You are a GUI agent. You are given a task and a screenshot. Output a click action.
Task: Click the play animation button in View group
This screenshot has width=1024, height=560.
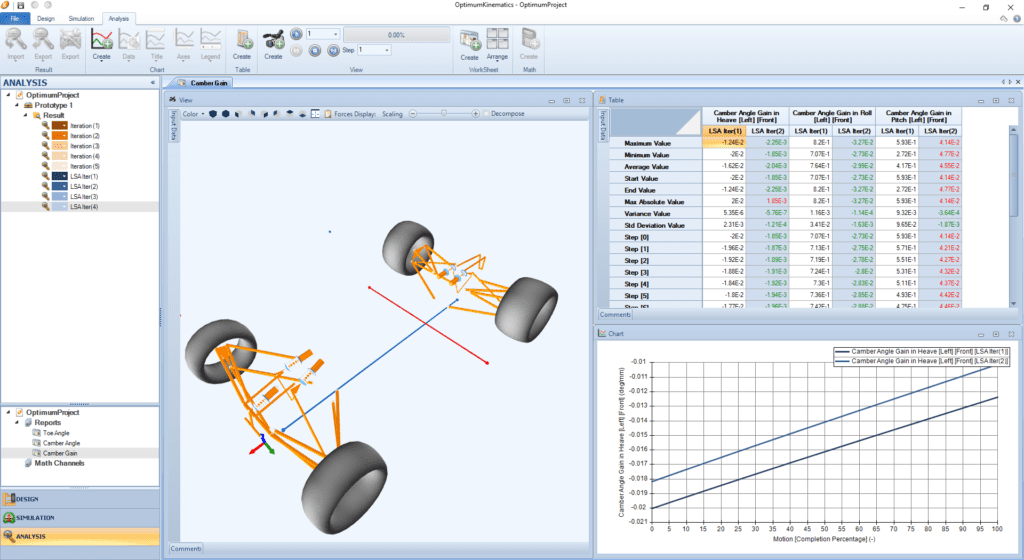tap(296, 34)
